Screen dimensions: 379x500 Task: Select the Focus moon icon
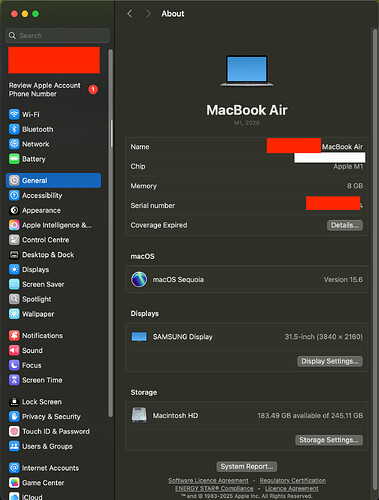[14, 365]
